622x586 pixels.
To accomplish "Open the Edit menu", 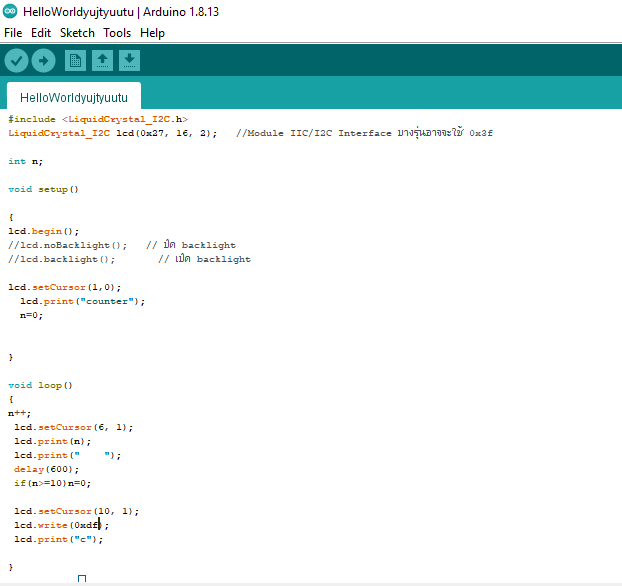I will coord(41,33).
